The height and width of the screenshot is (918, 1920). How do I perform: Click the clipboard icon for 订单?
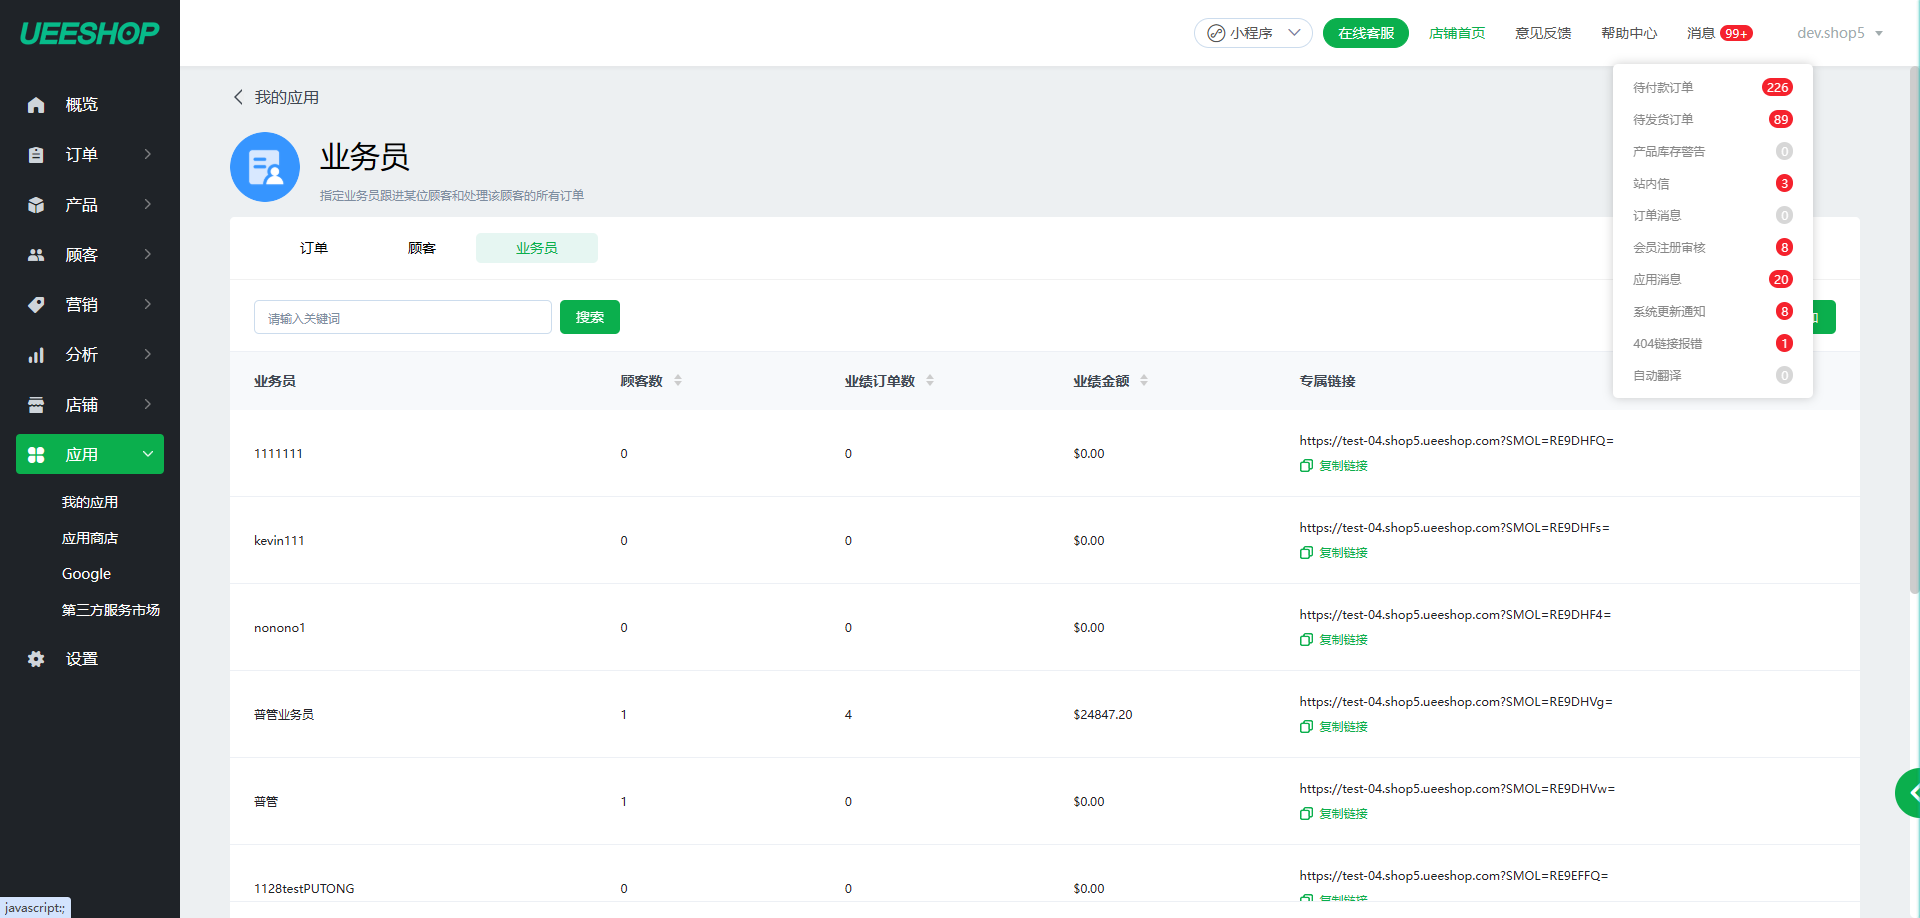click(x=36, y=155)
